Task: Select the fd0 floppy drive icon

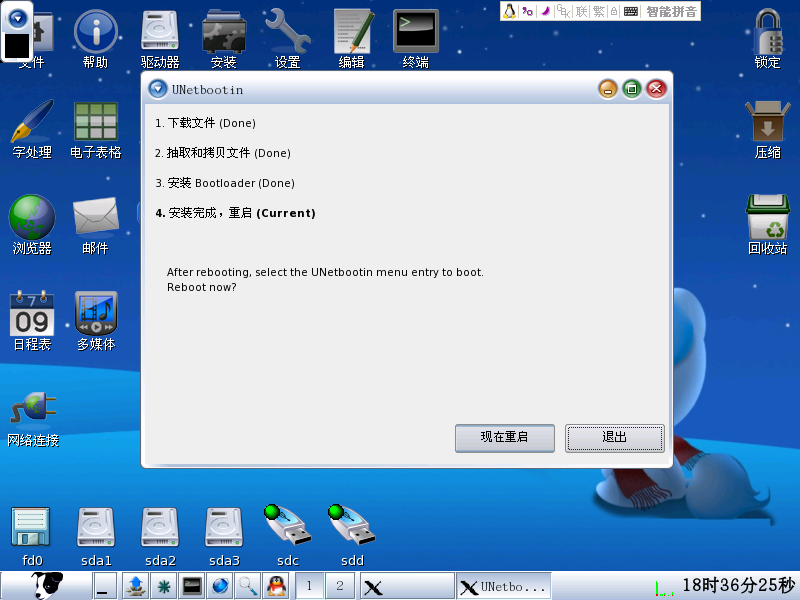Action: [x=32, y=537]
